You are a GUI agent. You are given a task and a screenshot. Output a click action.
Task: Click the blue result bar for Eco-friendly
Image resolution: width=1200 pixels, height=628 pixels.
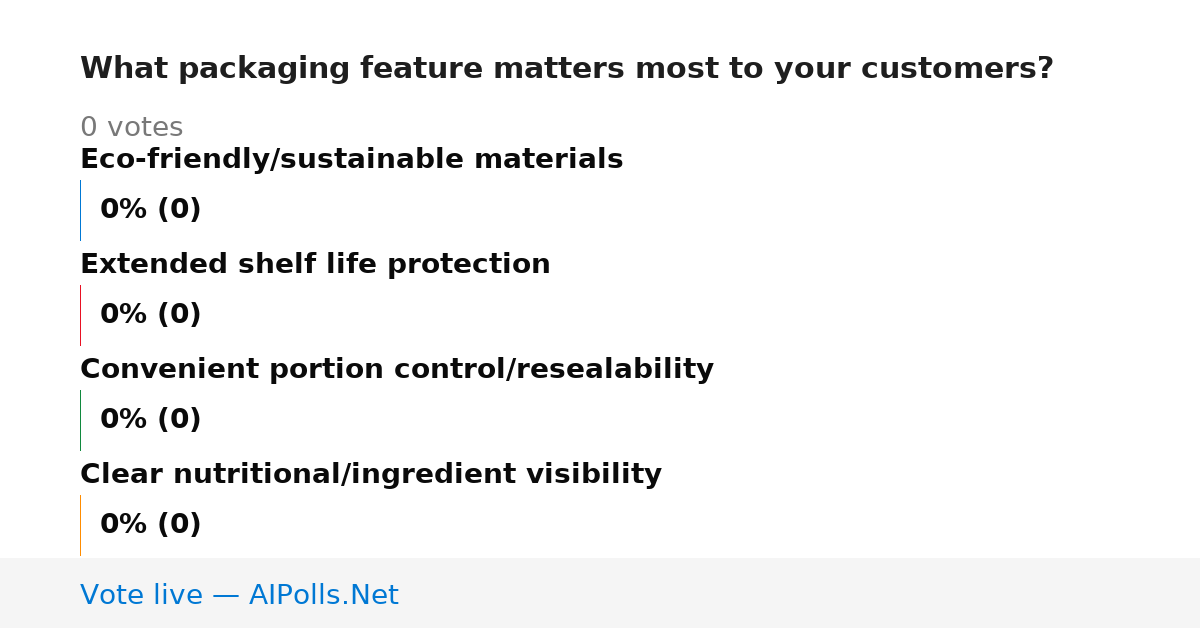[80, 210]
